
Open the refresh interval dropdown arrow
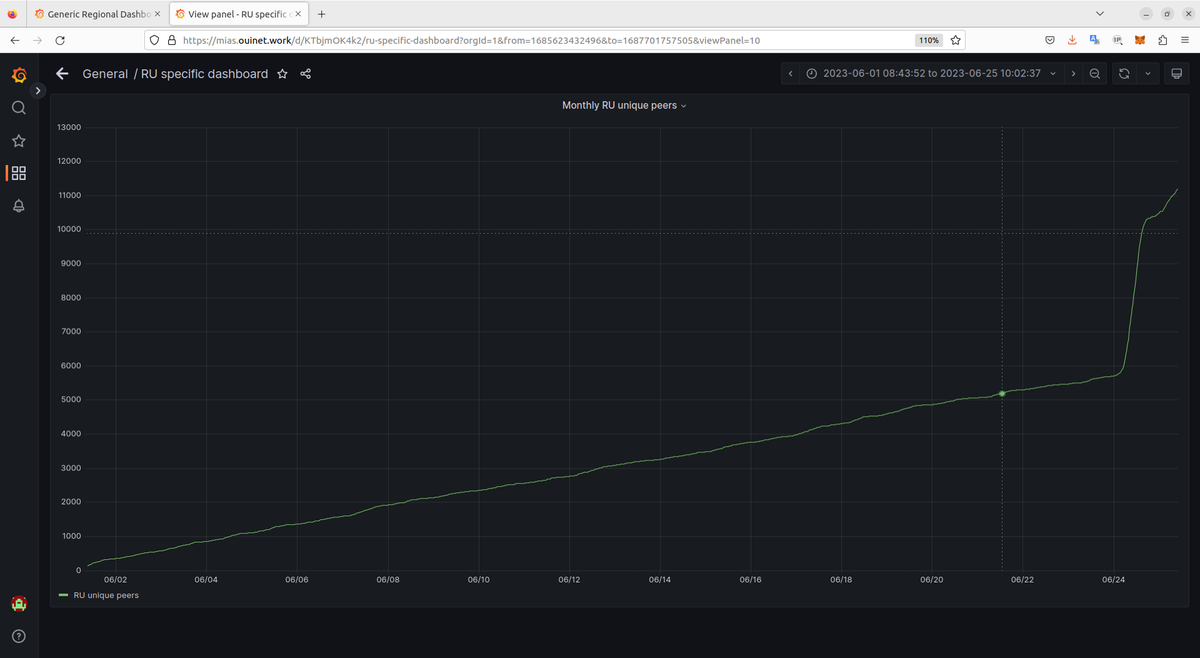click(1147, 74)
